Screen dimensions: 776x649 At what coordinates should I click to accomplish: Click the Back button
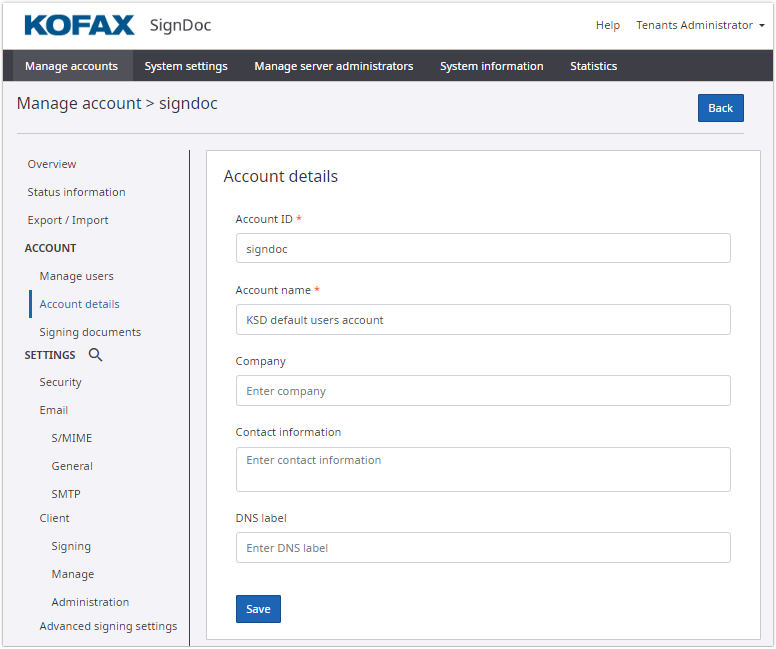pos(720,108)
